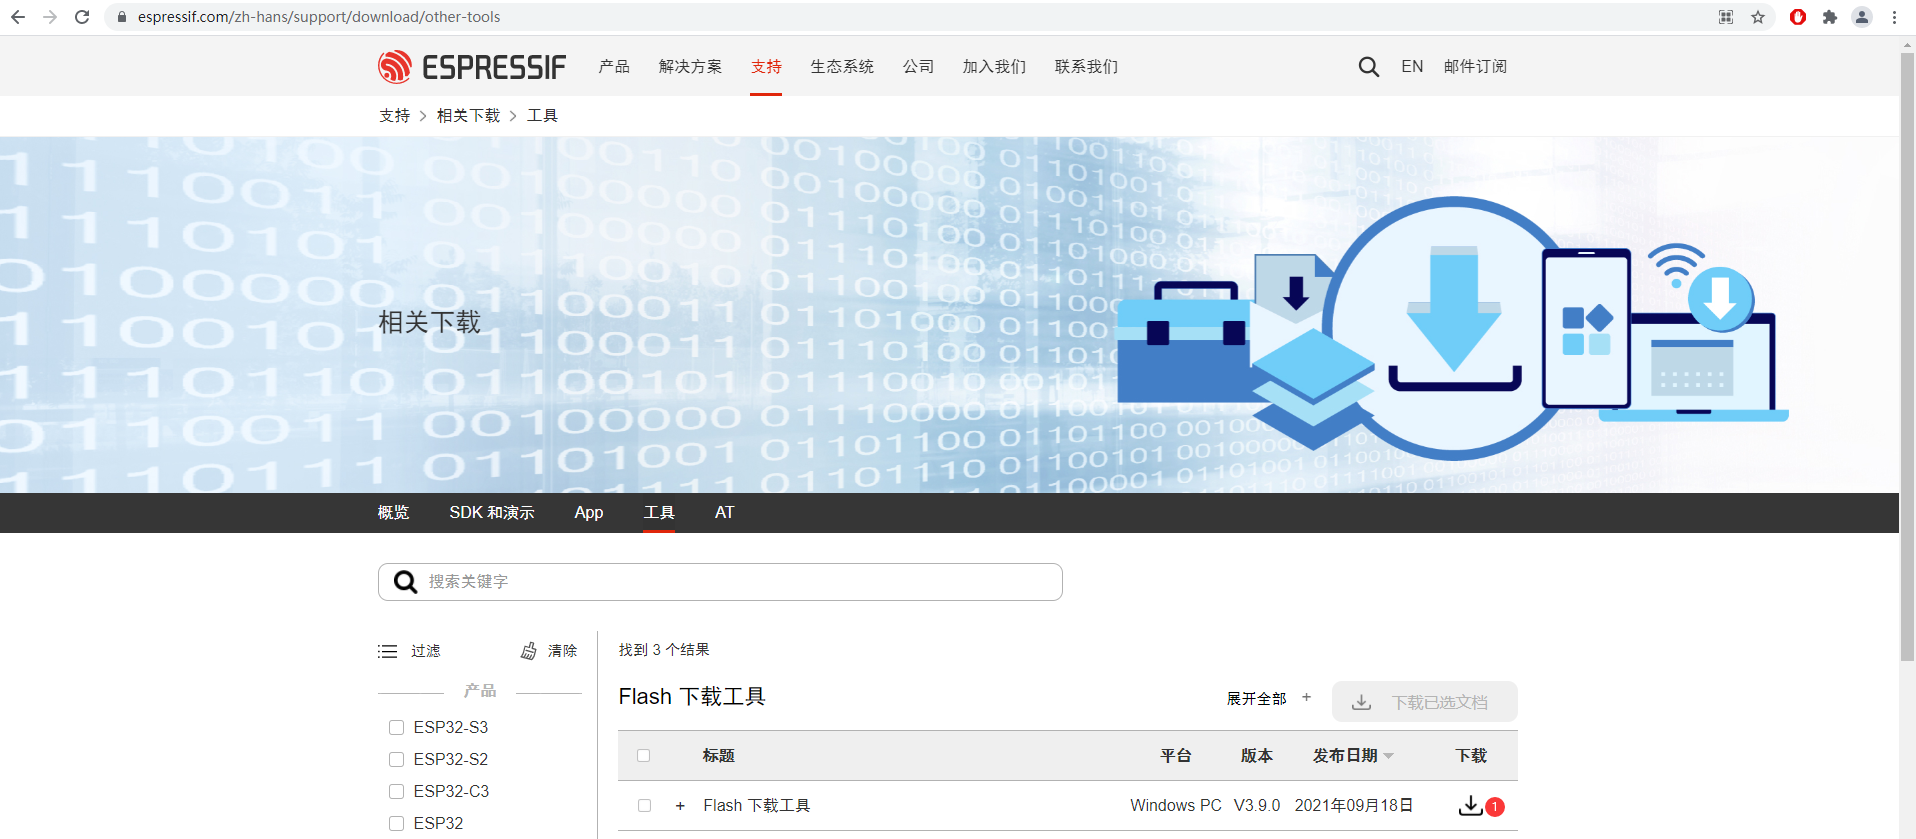Open the 生态系统 menu
This screenshot has width=1916, height=839.
tap(842, 67)
